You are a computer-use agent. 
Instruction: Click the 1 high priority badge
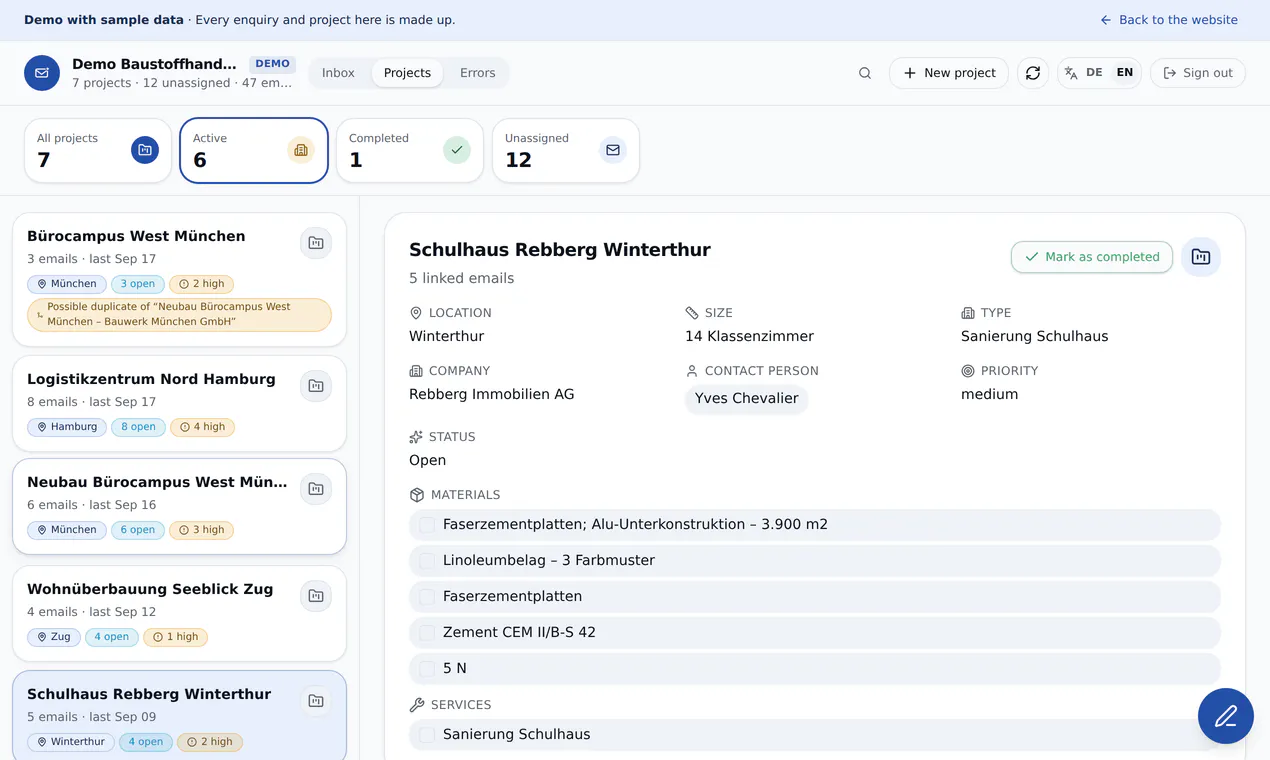pos(175,637)
